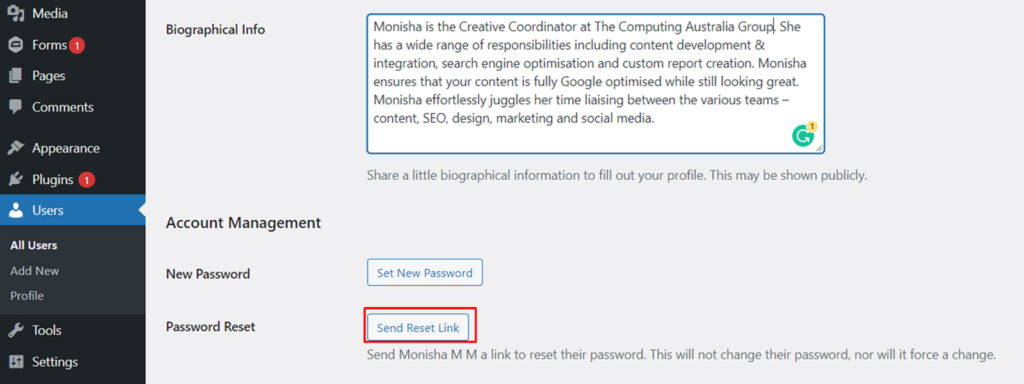
Task: Click the Set New Password button
Action: tap(424, 273)
